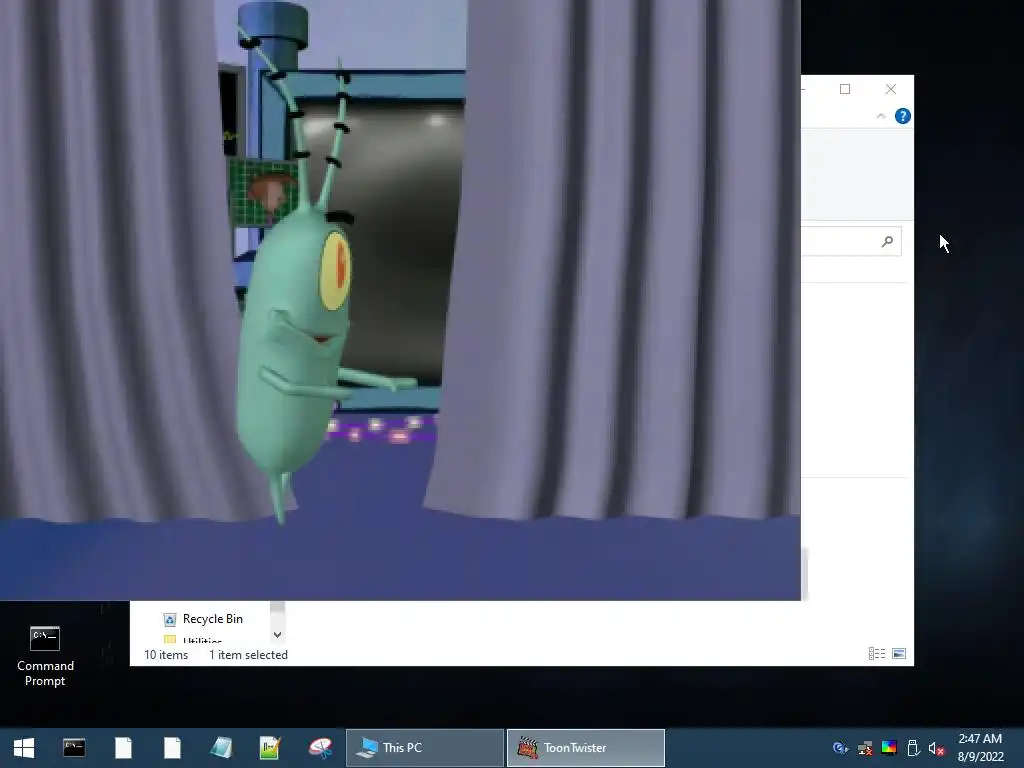The width and height of the screenshot is (1024, 768).
Task: Launch Command Prompt from the taskbar
Action: click(74, 748)
